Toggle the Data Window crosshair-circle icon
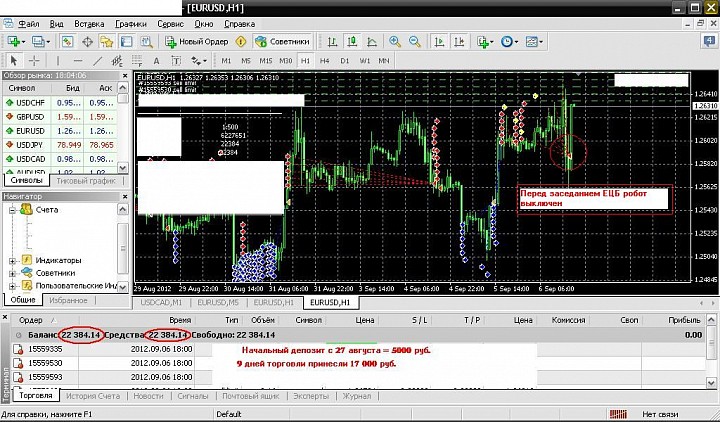 click(x=87, y=42)
